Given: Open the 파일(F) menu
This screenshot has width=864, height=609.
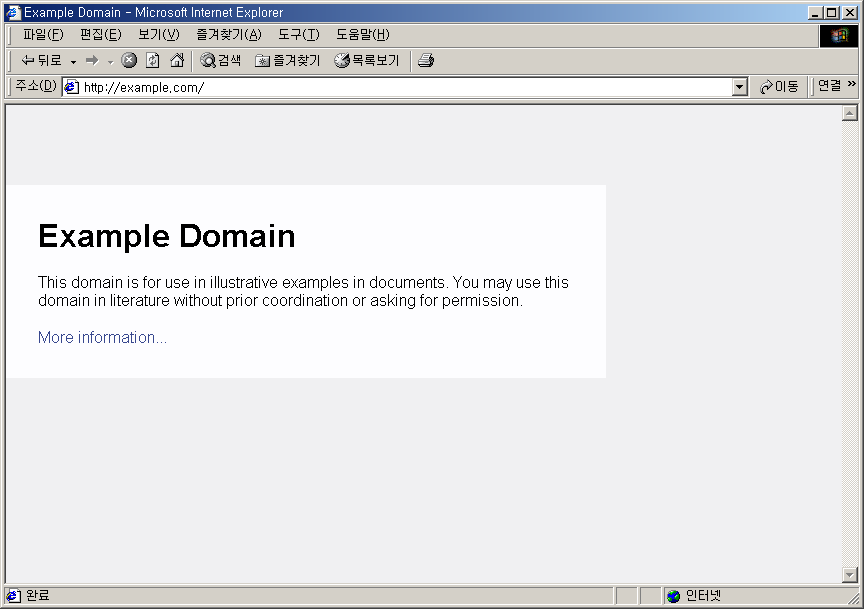Looking at the screenshot, I should click(43, 35).
